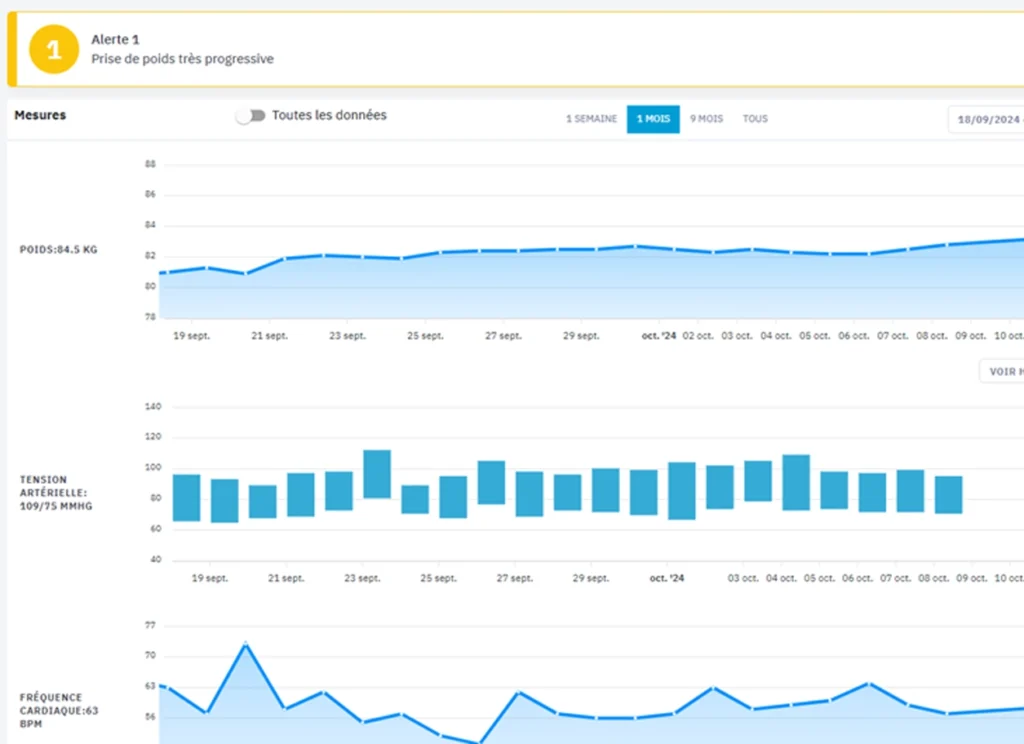Click the first bar in blood pressure chart
The width and height of the screenshot is (1024, 744).
point(187,497)
